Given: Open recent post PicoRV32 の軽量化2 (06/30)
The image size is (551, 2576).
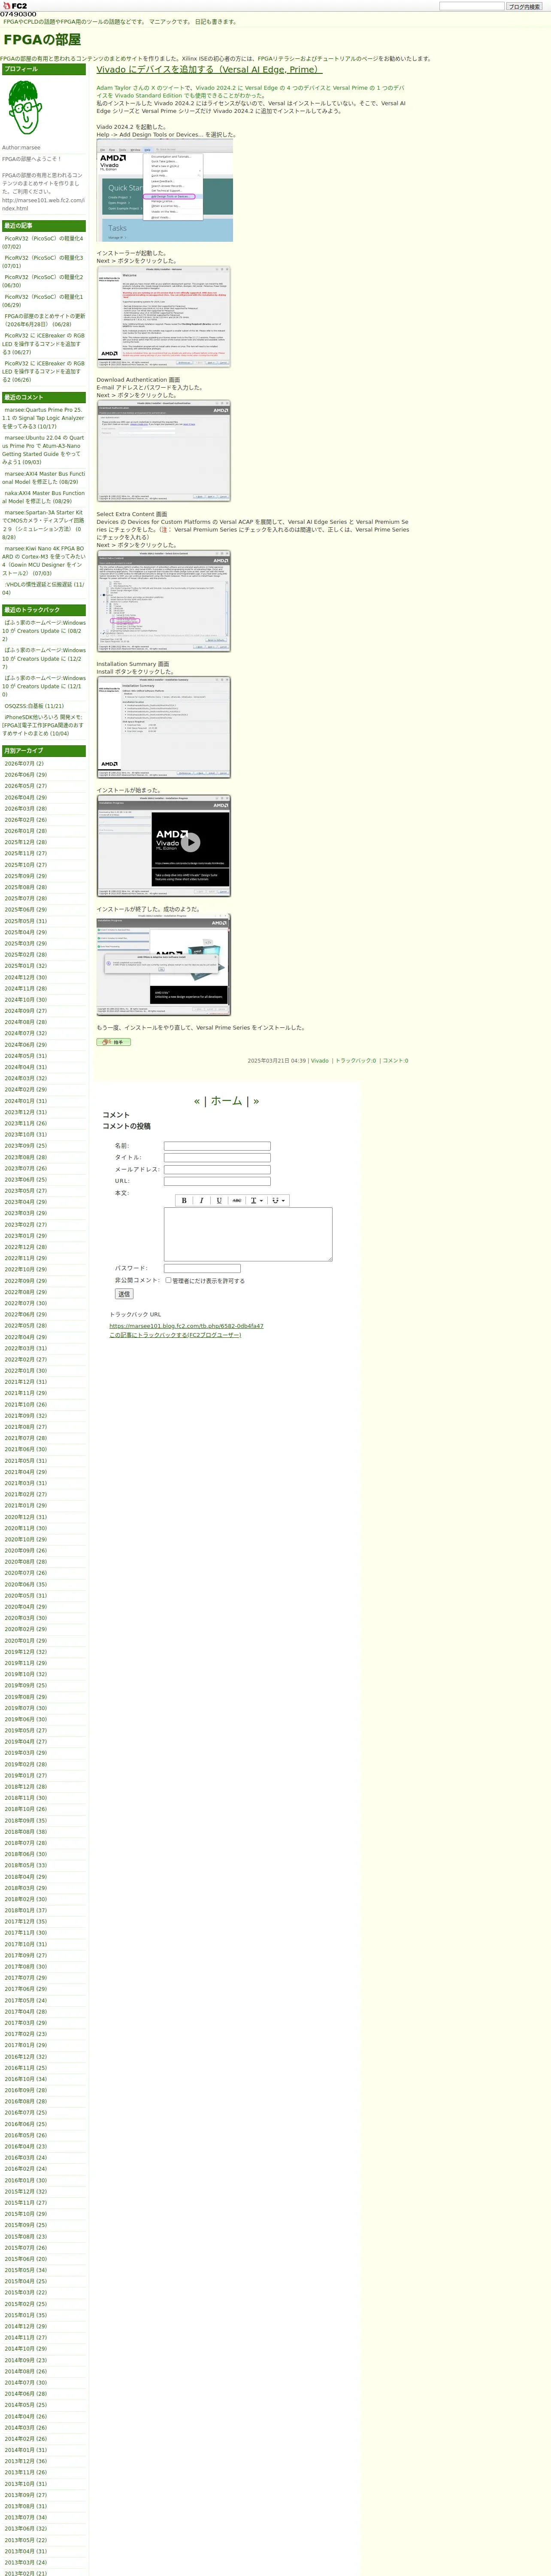Looking at the screenshot, I should [x=43, y=281].
